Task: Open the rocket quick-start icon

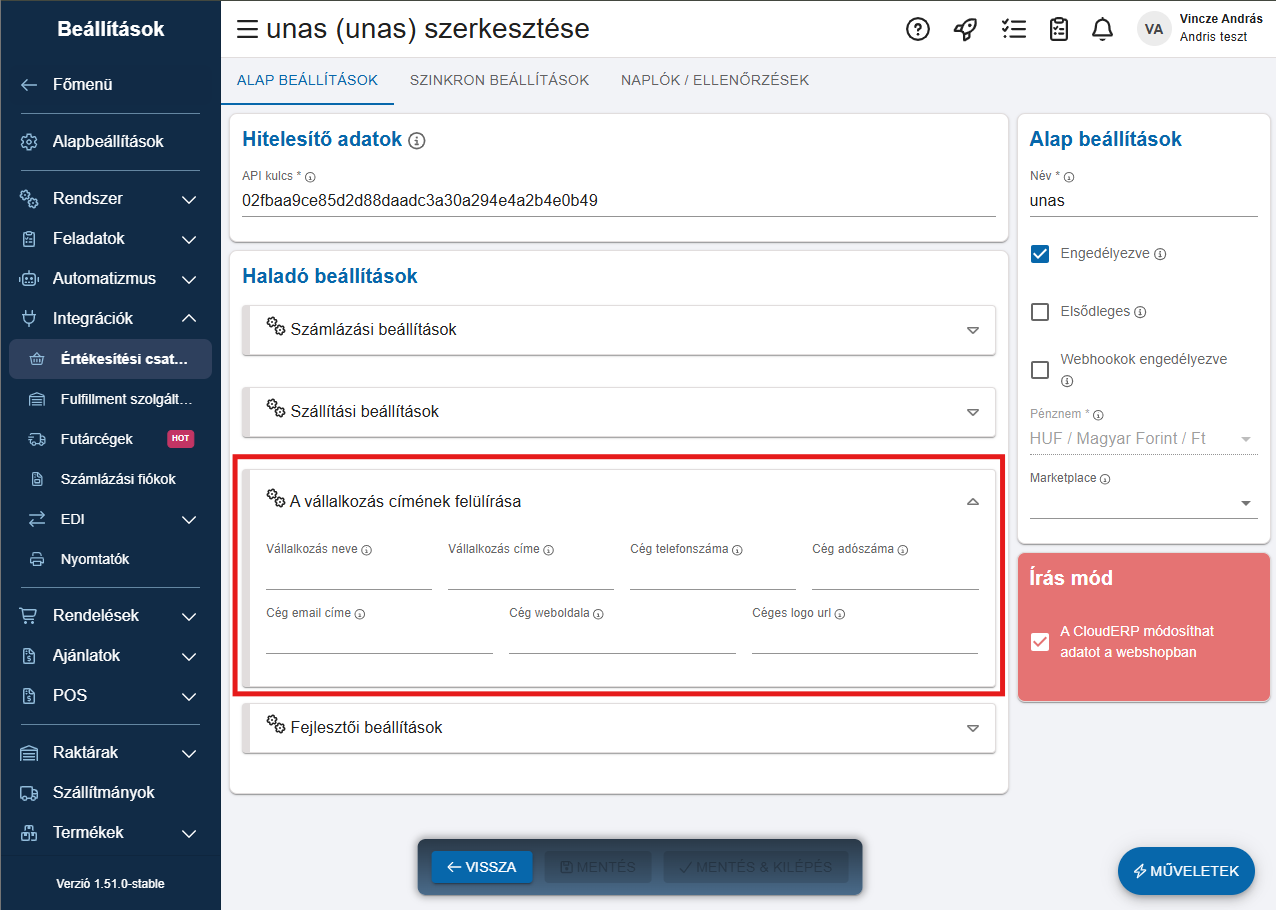Action: (x=965, y=29)
